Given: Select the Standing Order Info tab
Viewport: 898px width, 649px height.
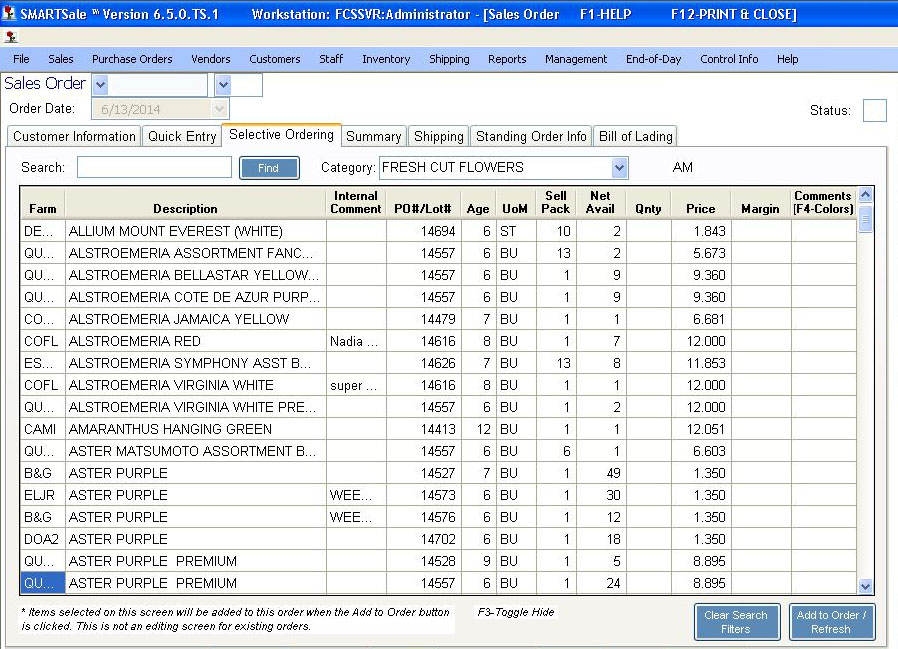Looking at the screenshot, I should click(531, 137).
